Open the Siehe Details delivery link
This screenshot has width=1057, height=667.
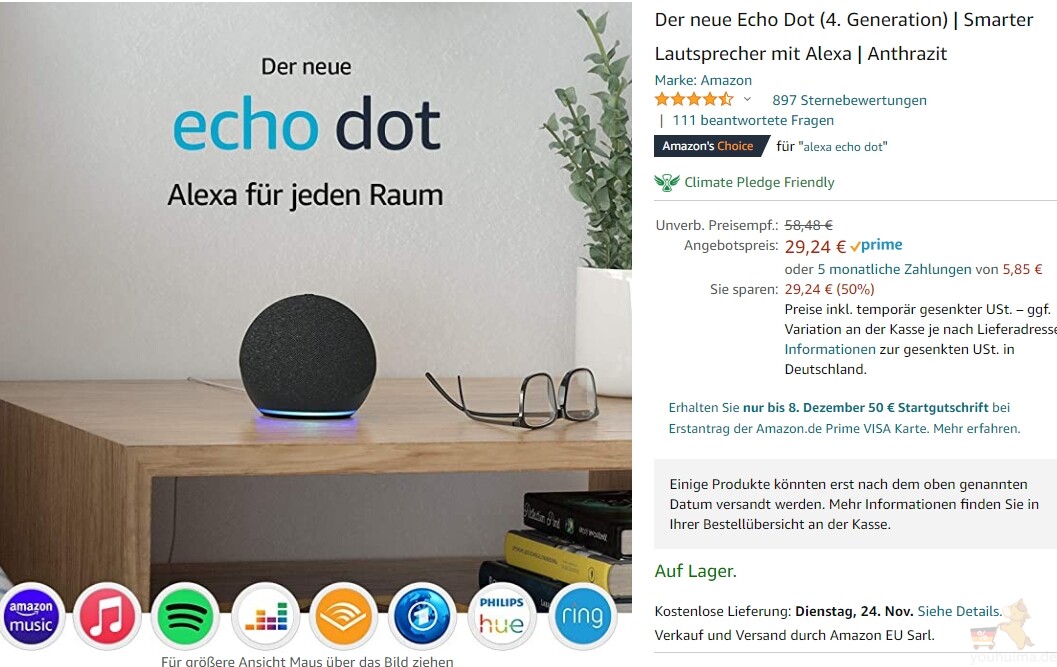pyautogui.click(x=960, y=611)
